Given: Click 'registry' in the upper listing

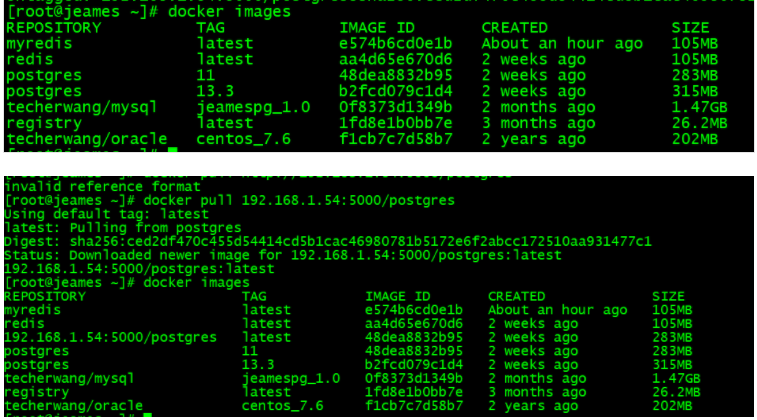Looking at the screenshot, I should pos(44,124).
